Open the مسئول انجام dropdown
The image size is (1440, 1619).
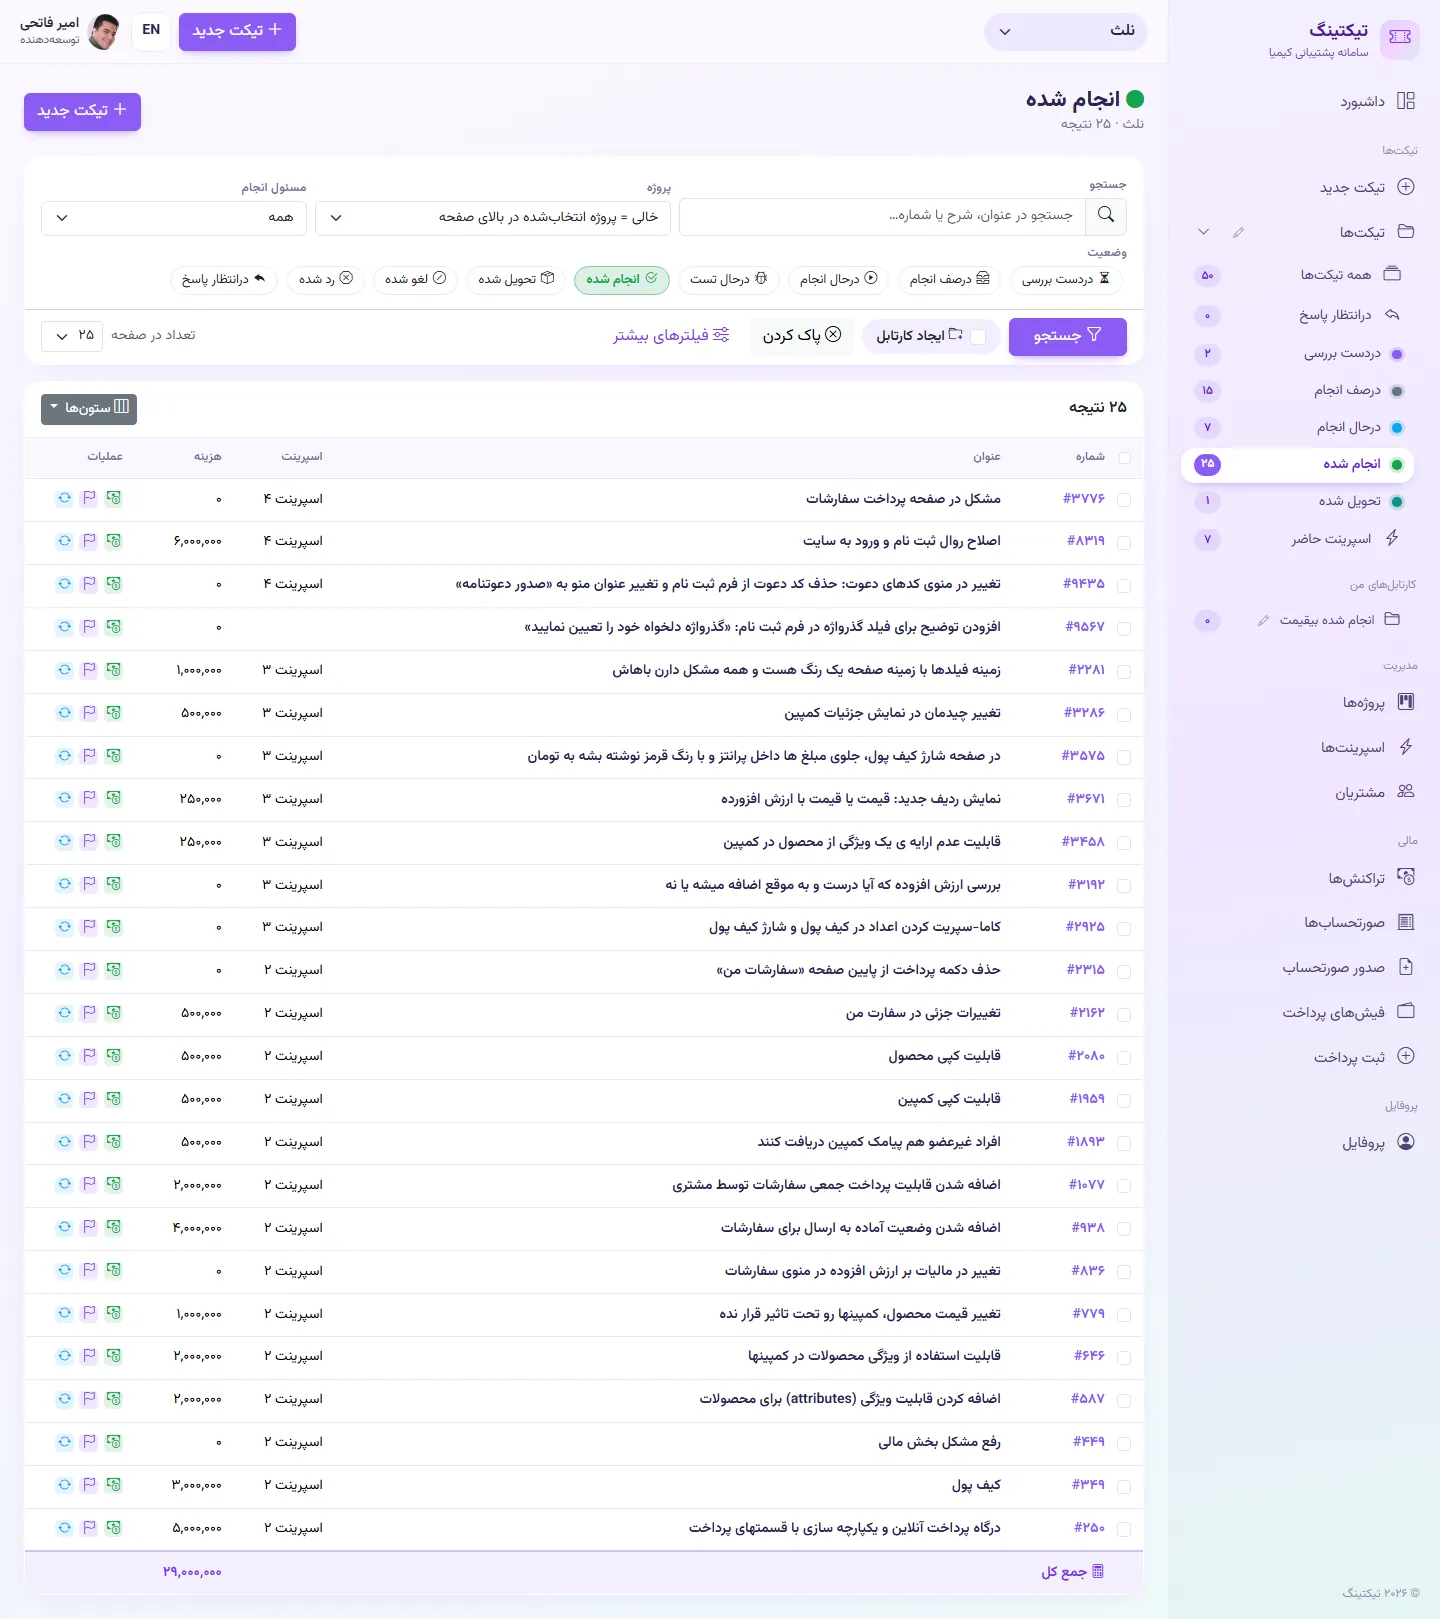174,217
